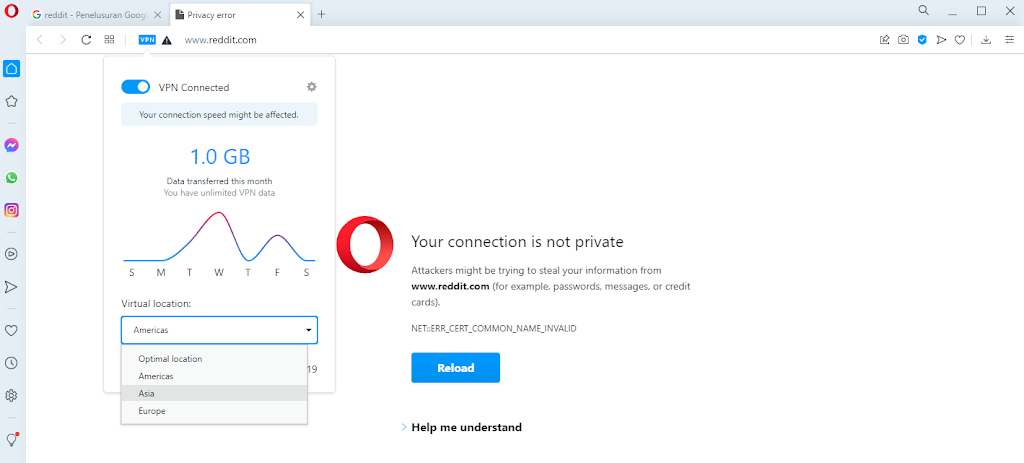This screenshot has width=1024, height=463.
Task: Open the ad blocker shield icon
Action: coord(922,40)
